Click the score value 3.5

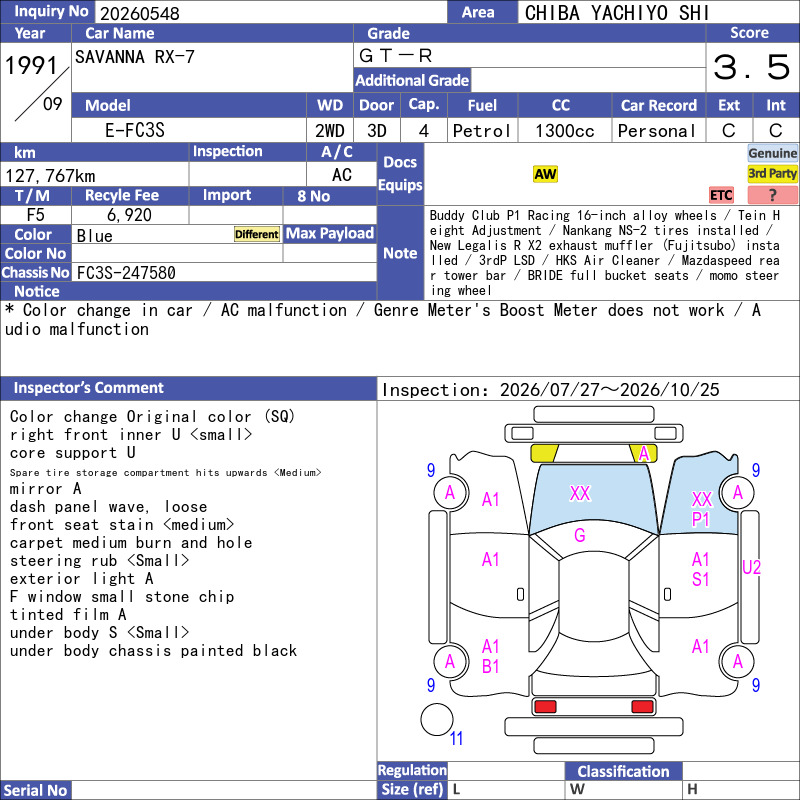[752, 67]
